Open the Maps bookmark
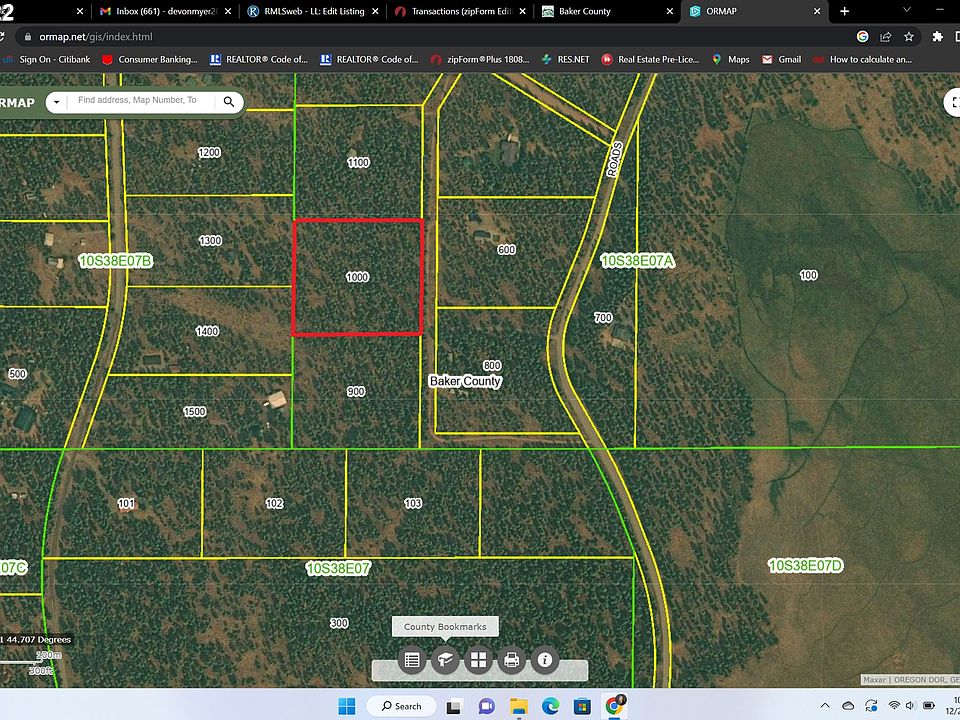This screenshot has width=960, height=720. coord(731,59)
